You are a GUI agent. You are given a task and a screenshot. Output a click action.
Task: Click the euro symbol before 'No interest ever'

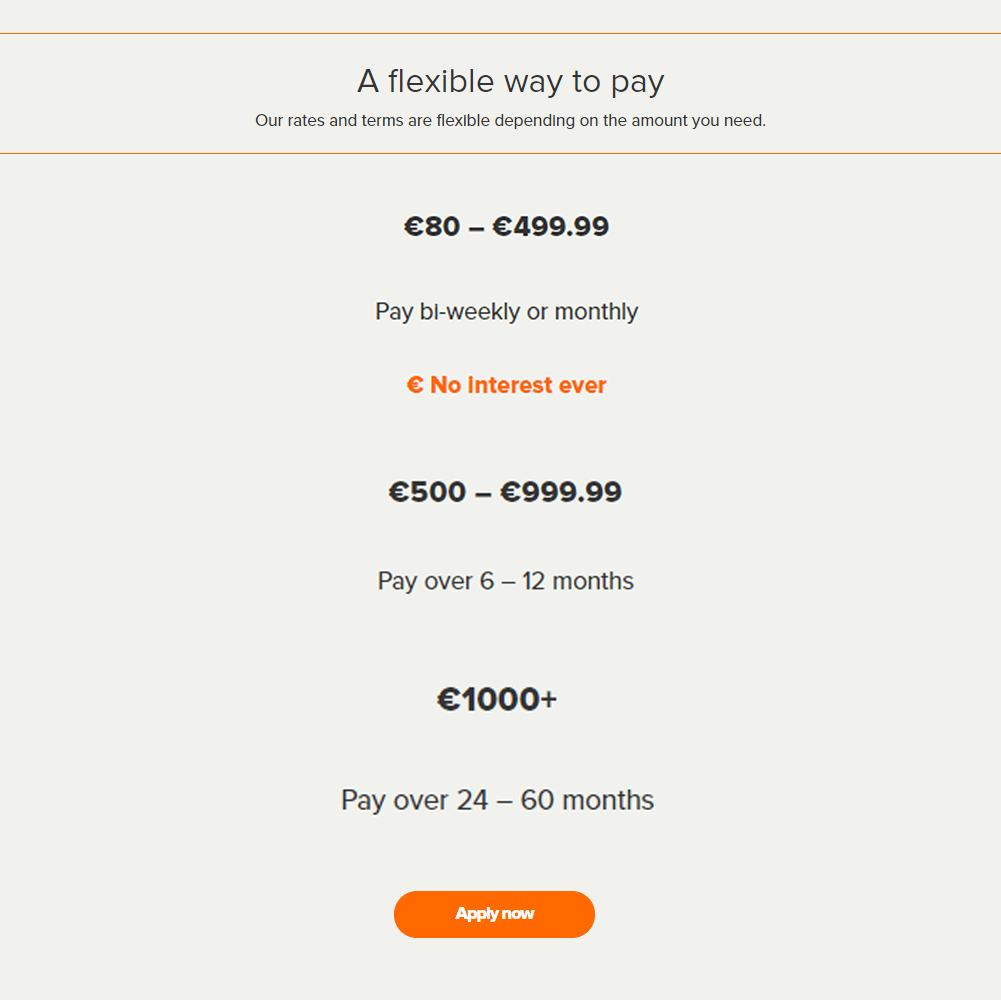(x=415, y=385)
